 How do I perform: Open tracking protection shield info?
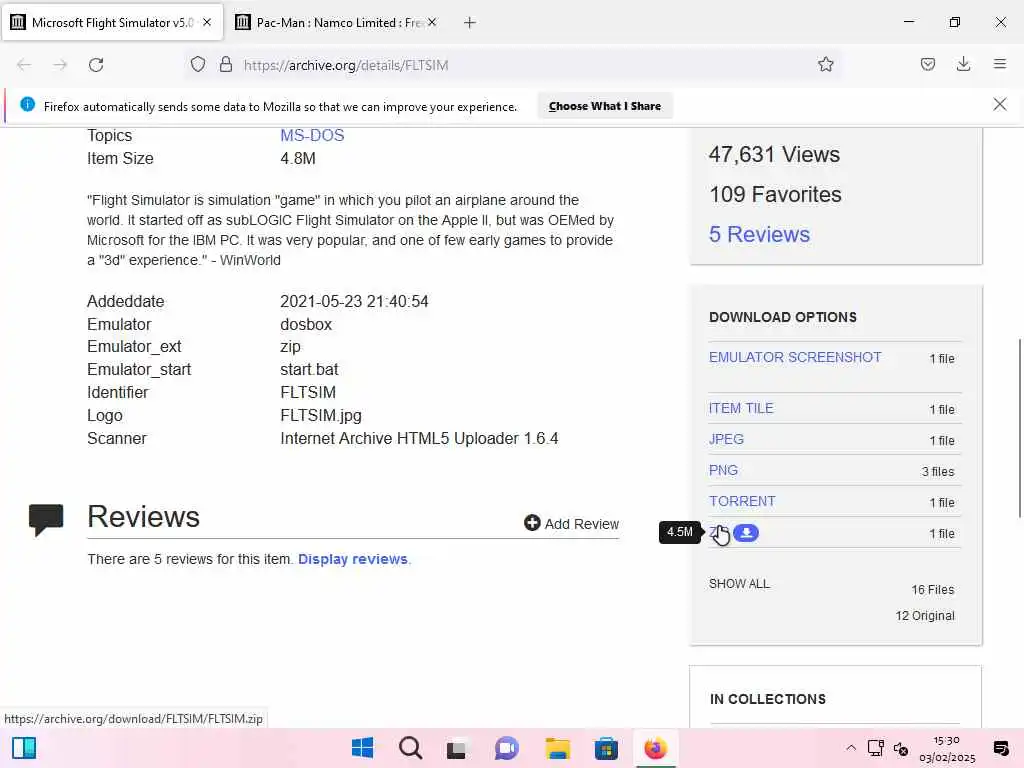(x=198, y=65)
